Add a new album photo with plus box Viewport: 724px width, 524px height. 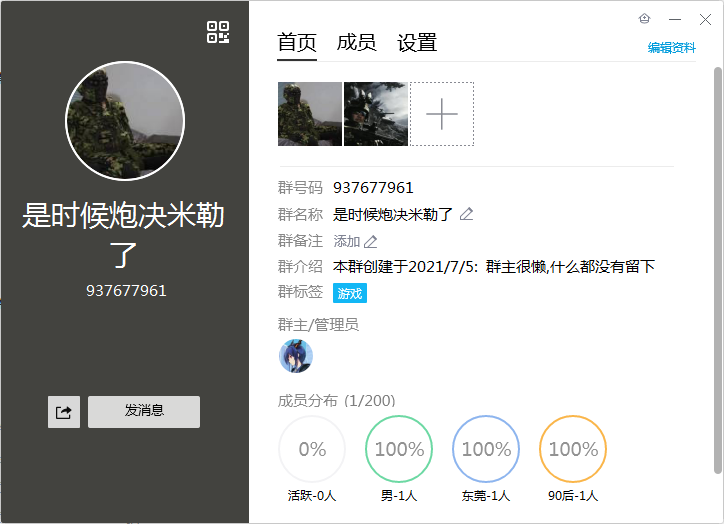pos(442,114)
